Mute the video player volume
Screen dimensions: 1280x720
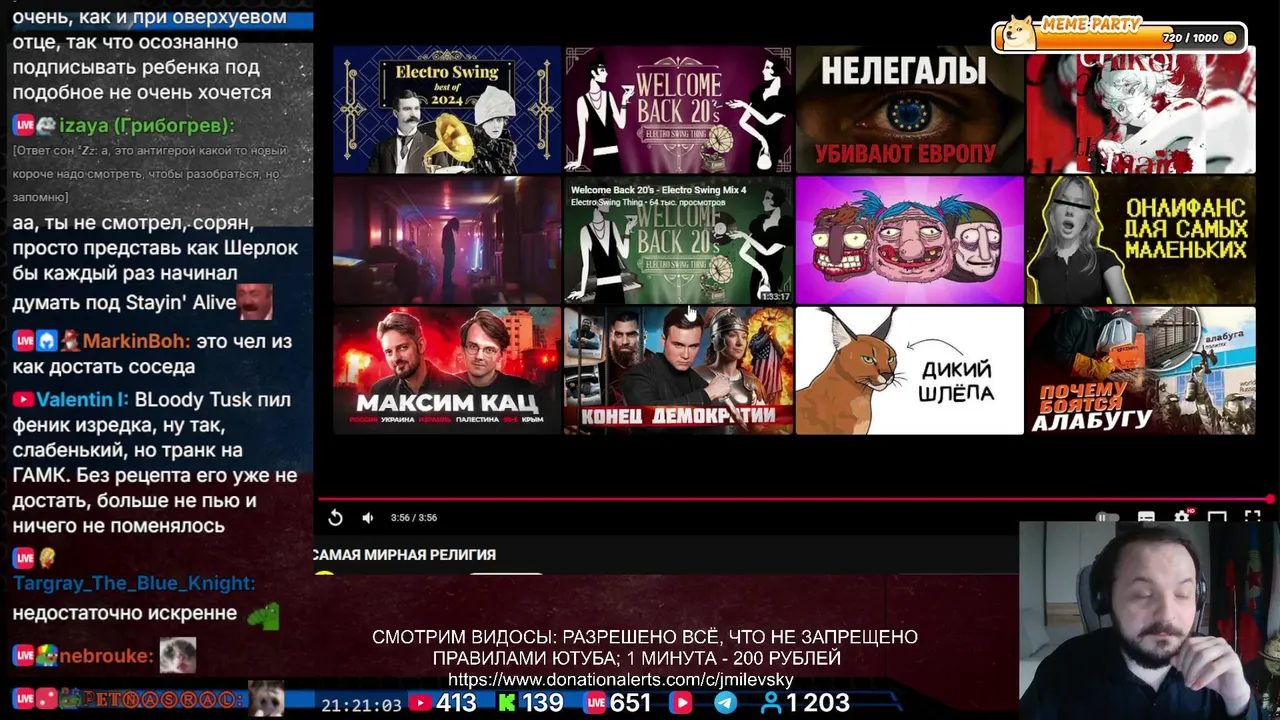coord(367,517)
